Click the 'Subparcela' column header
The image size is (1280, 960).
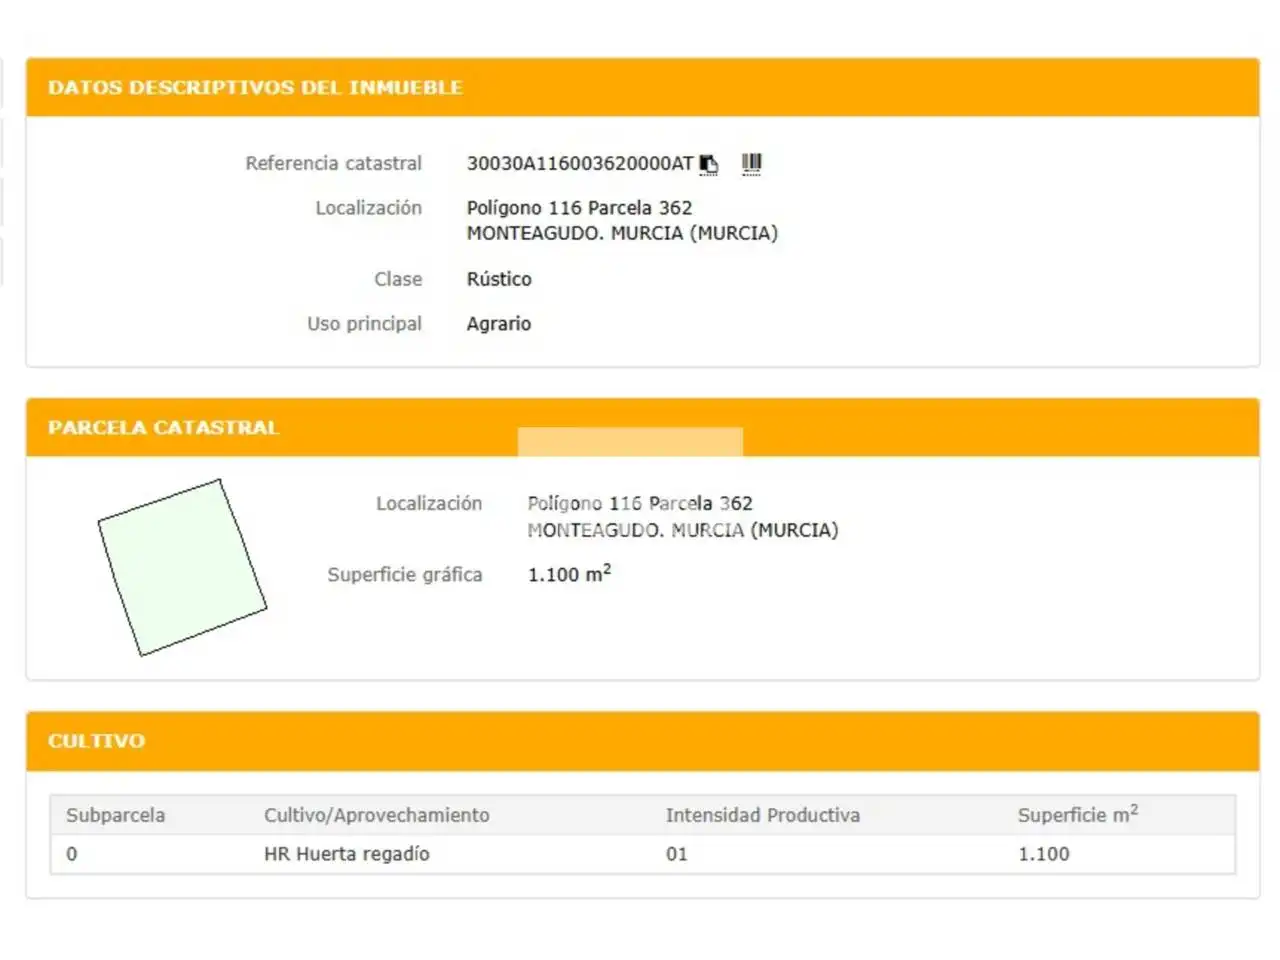(116, 815)
